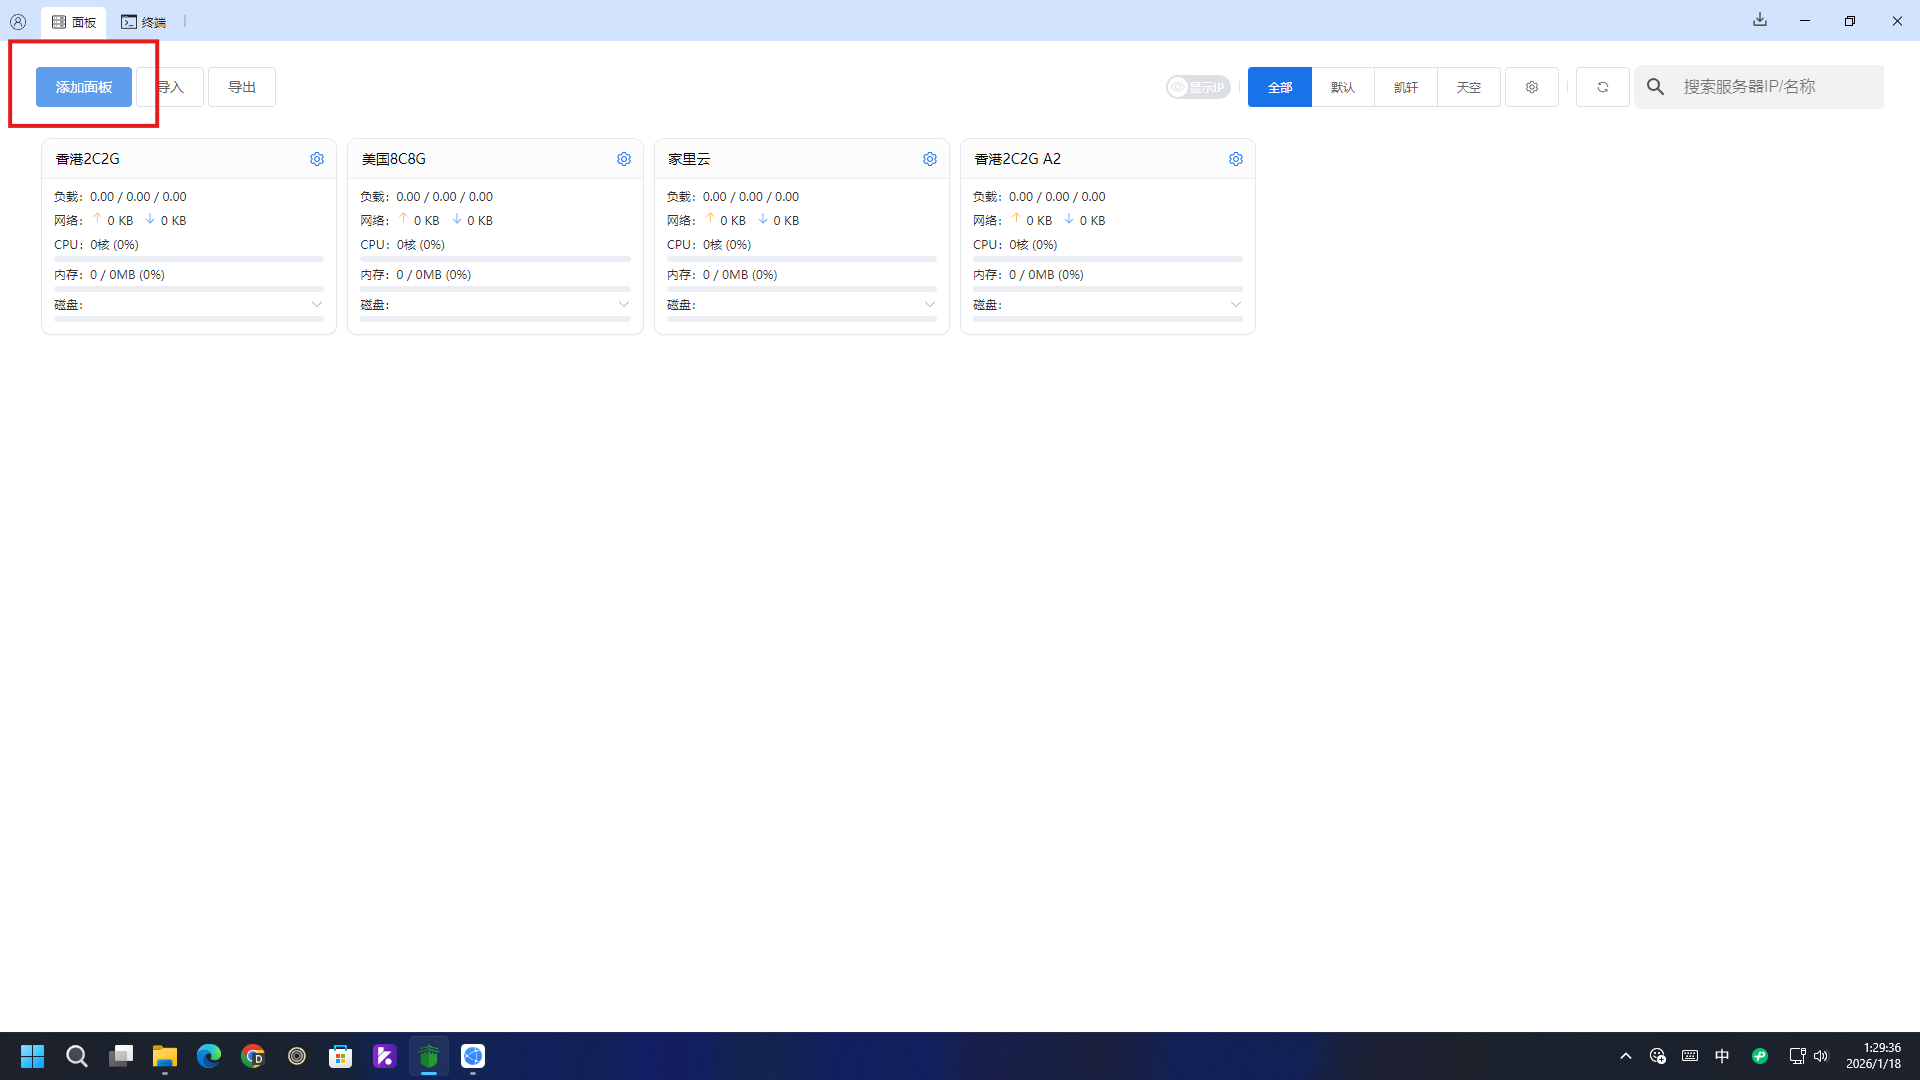Expand 磁盘 dropdown on 家里云 card
The image size is (1920, 1080).
click(x=930, y=304)
